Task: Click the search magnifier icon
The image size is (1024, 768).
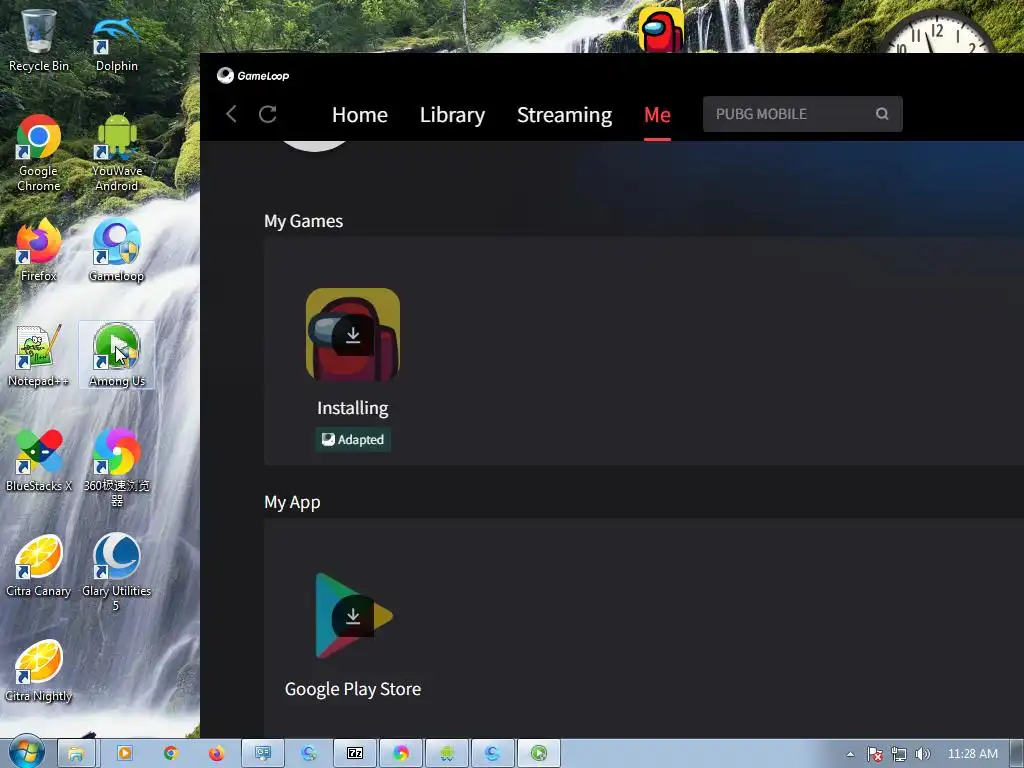Action: point(882,114)
